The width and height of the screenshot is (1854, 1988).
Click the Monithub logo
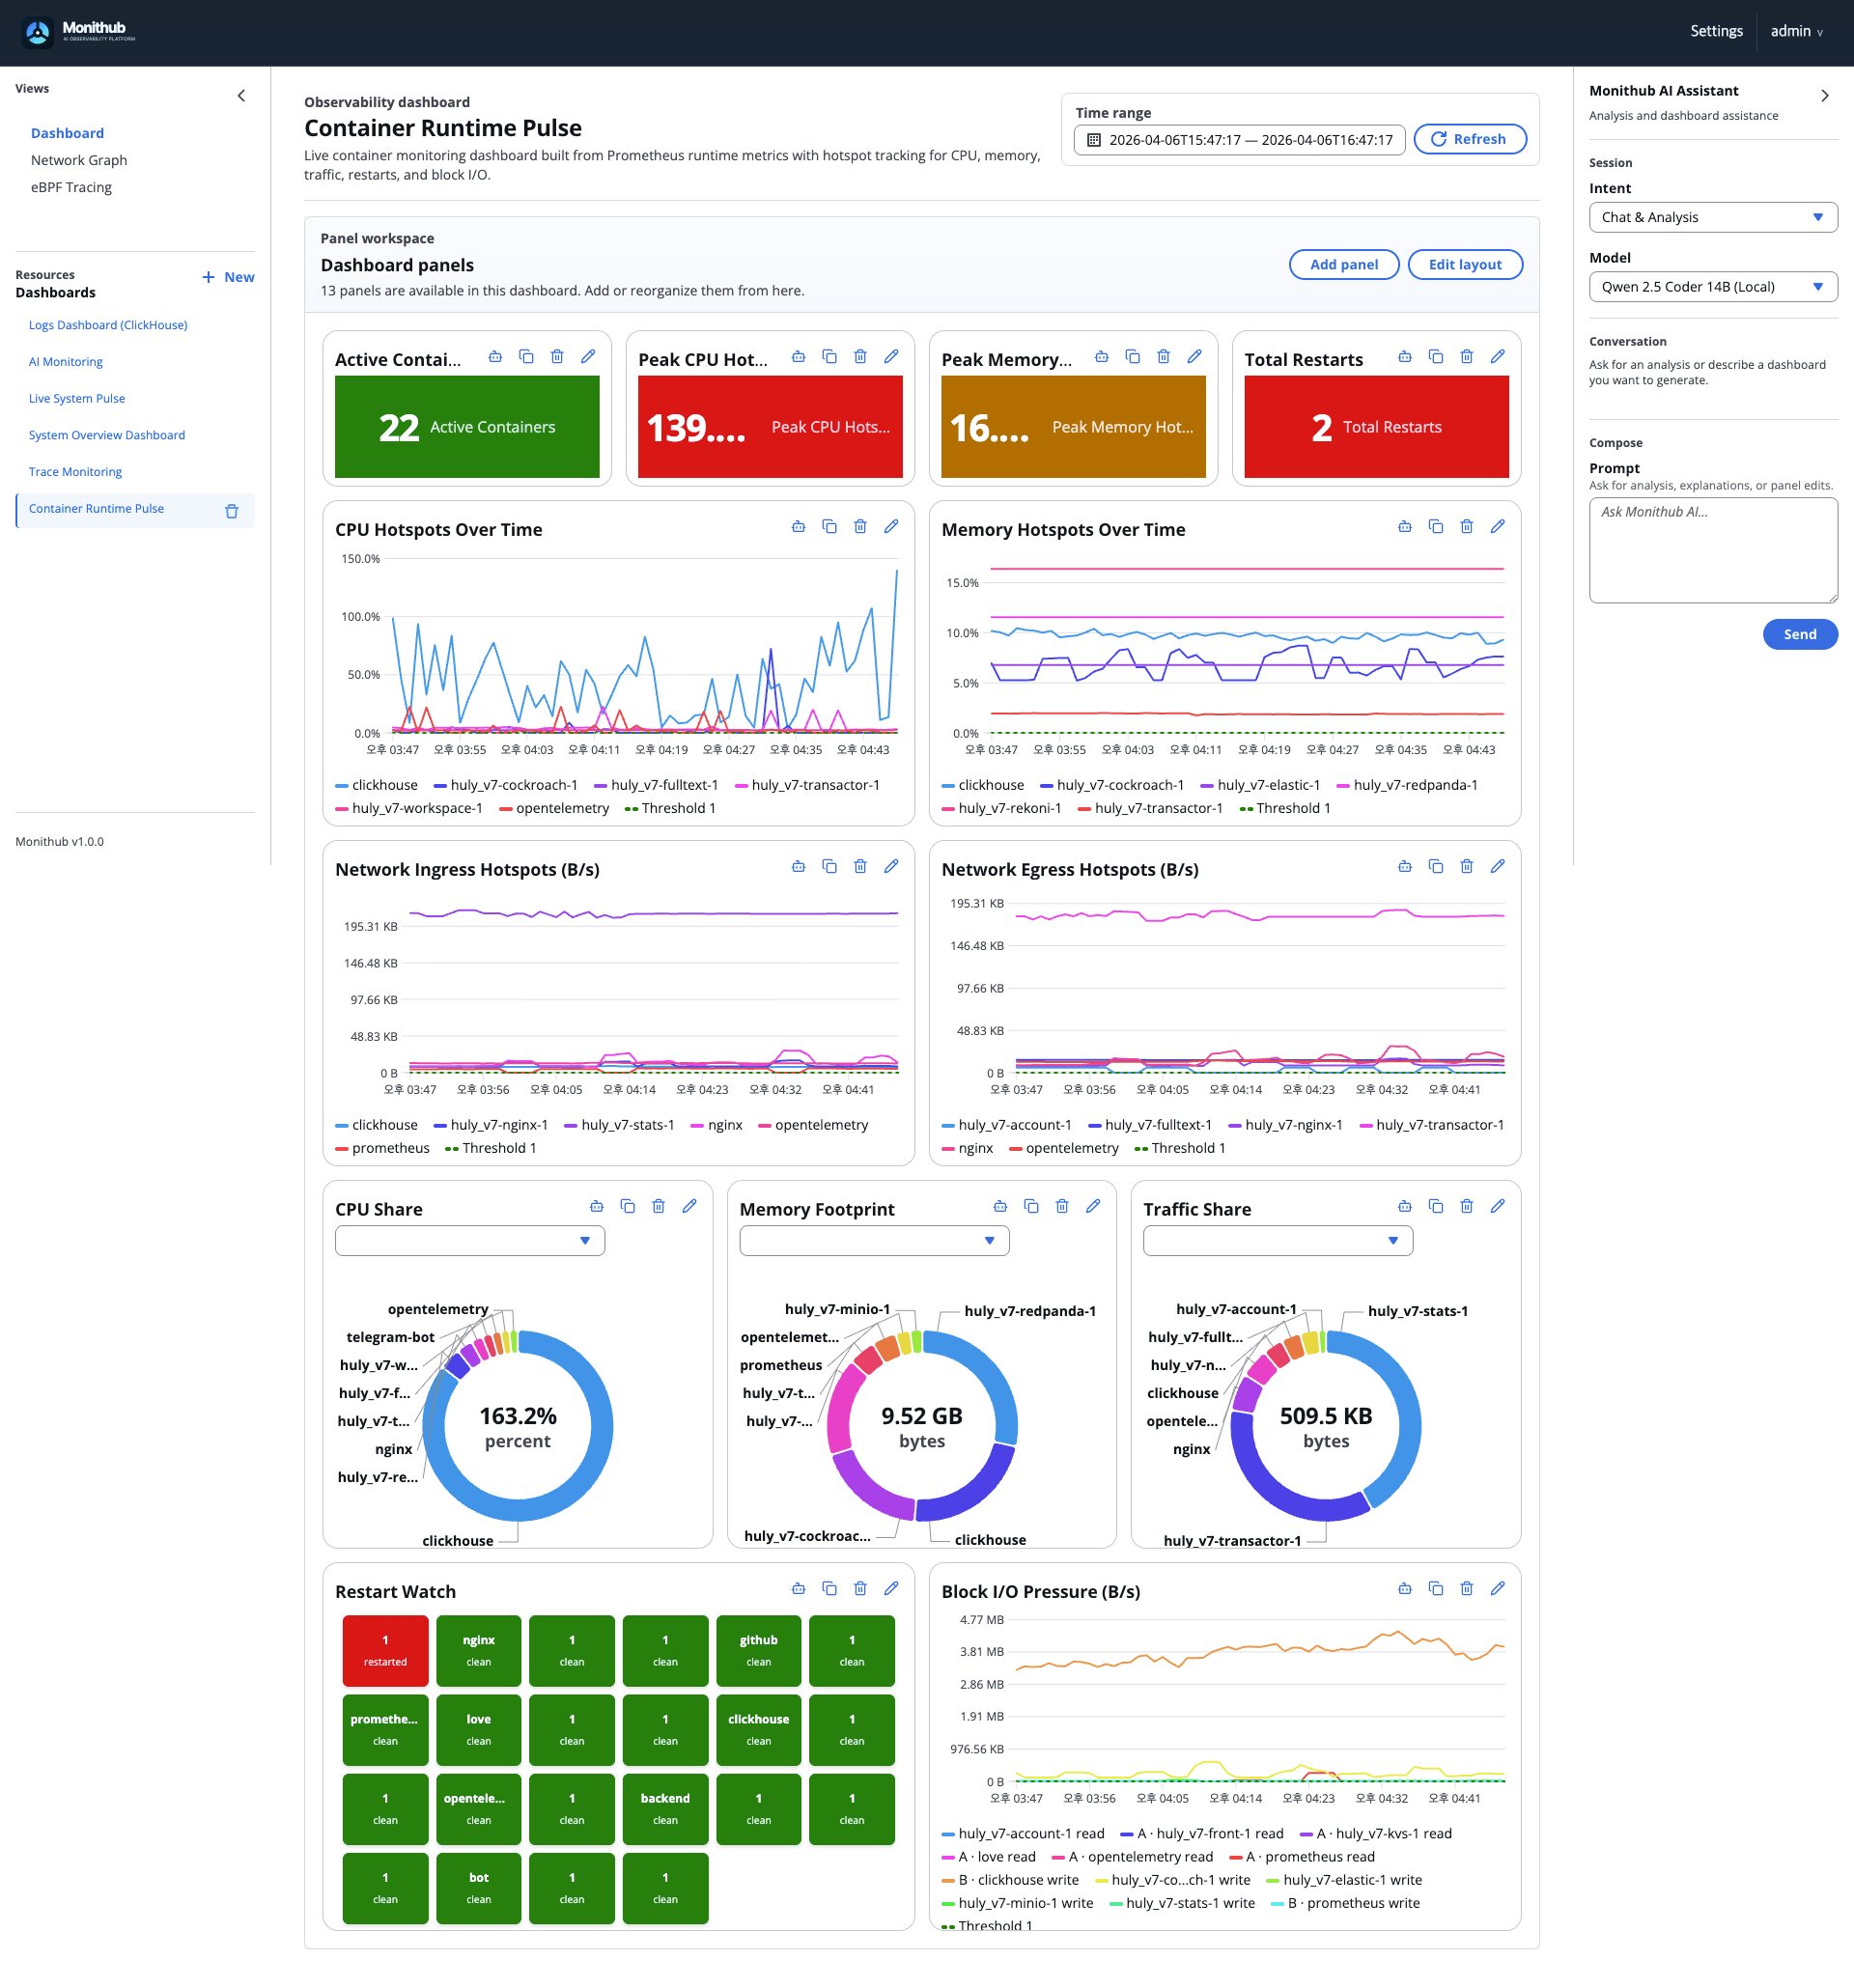pos(38,32)
